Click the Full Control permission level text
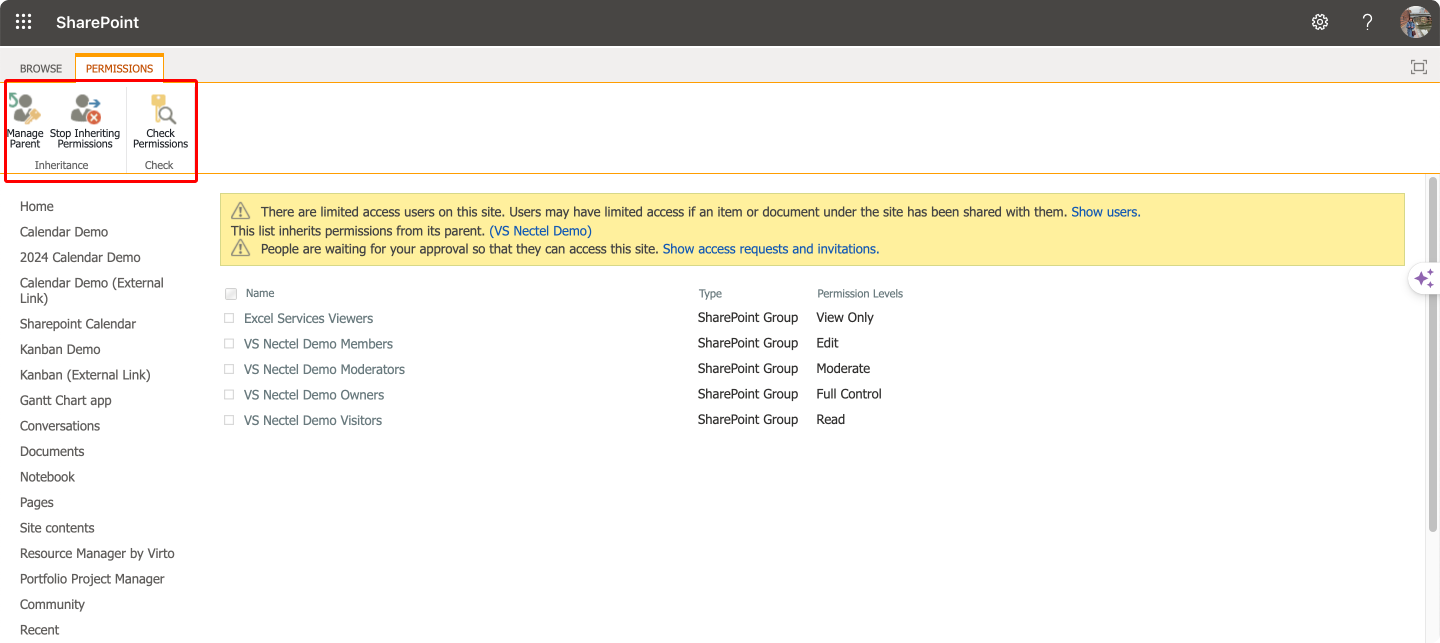 [849, 394]
